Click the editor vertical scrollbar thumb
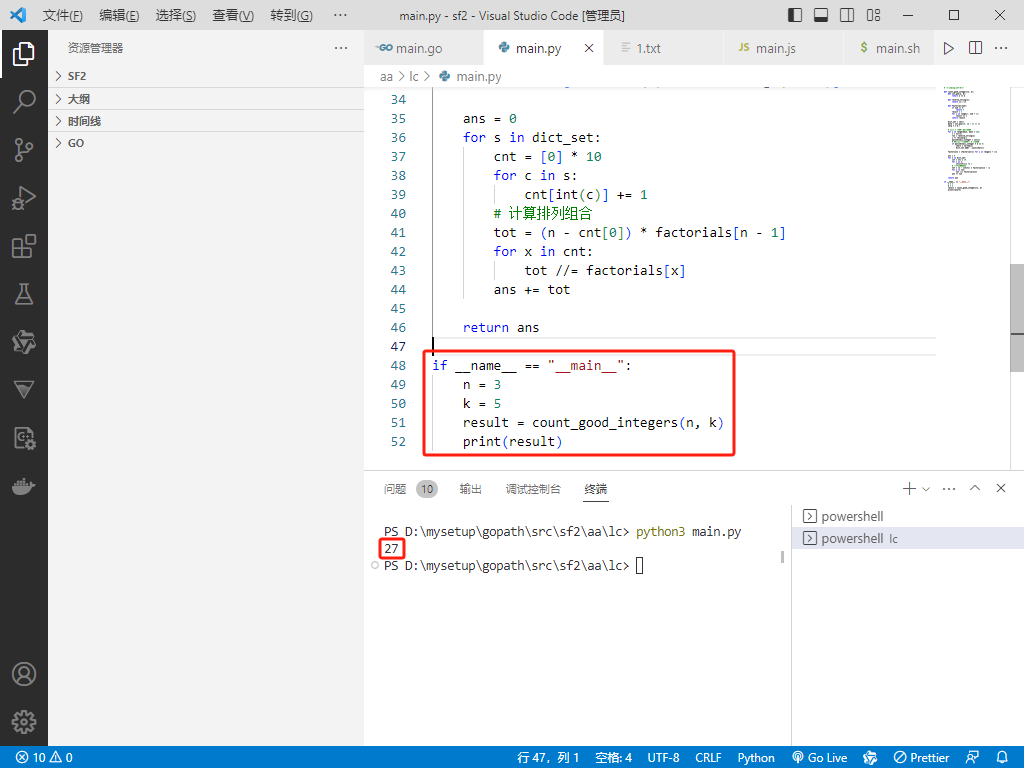Viewport: 1024px width, 768px height. 1017,318
